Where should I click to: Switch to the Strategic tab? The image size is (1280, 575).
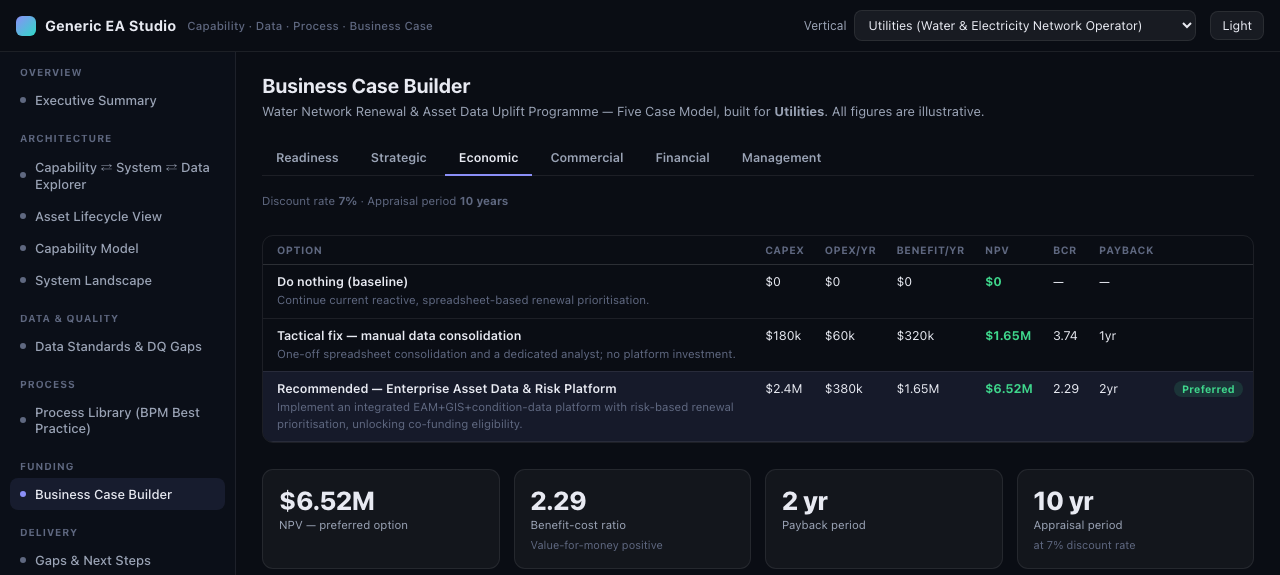399,158
